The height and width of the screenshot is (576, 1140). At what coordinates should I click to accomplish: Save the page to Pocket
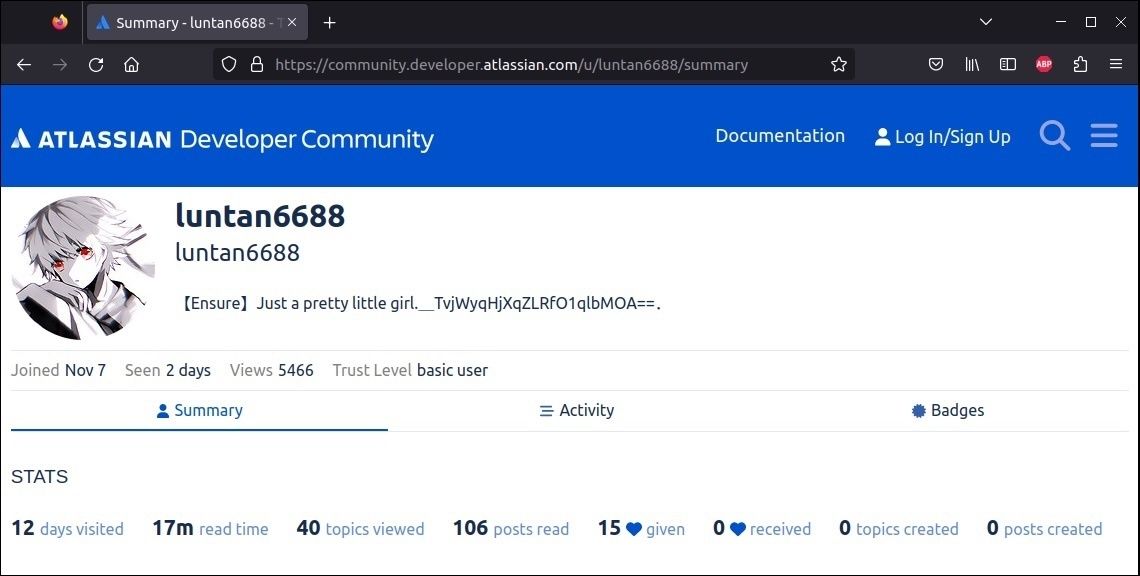(936, 64)
